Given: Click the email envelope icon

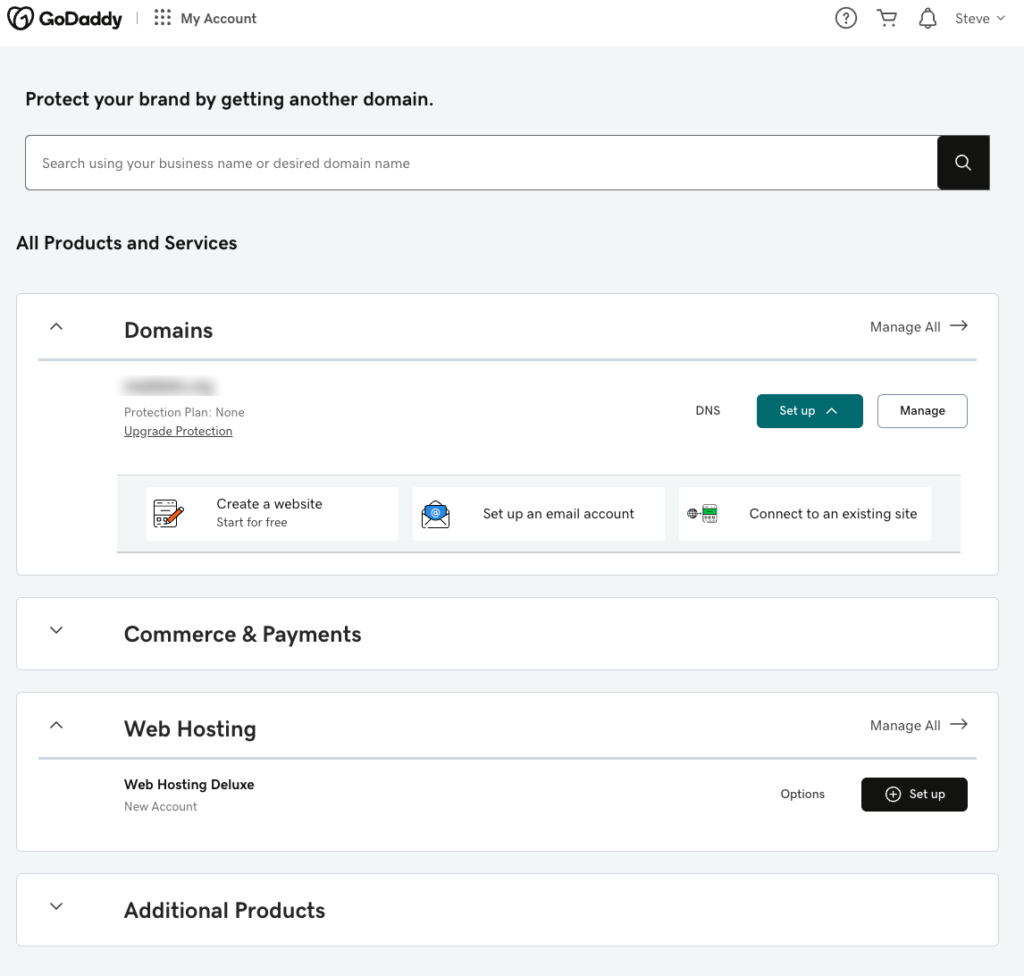Looking at the screenshot, I should point(436,514).
